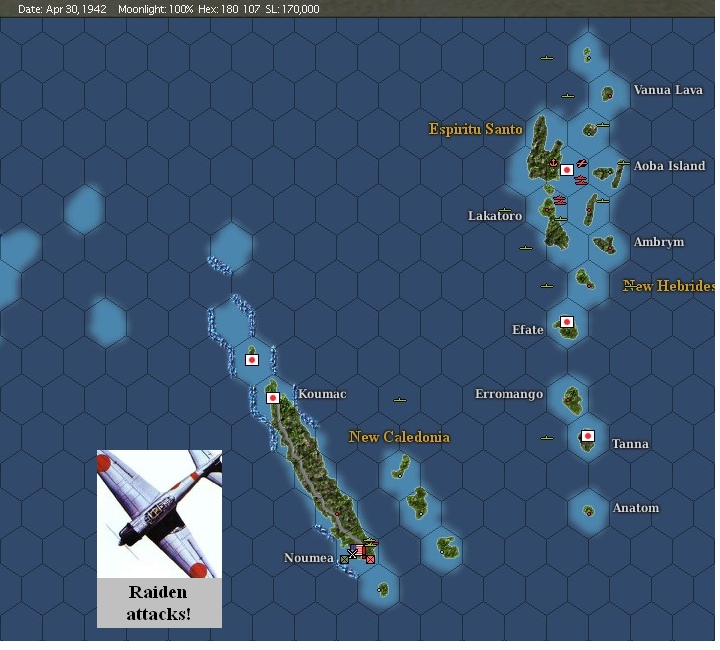
Task: Select the pink crossed unit counter at Noumea
Action: coord(371,559)
